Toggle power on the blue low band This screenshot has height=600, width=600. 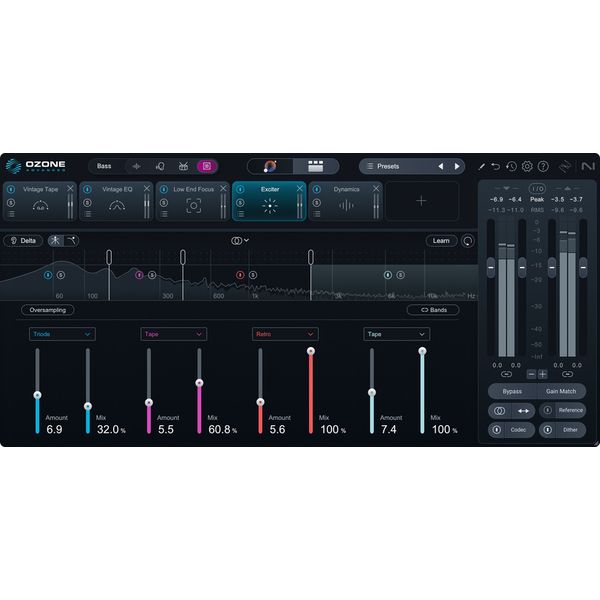pyautogui.click(x=48, y=275)
